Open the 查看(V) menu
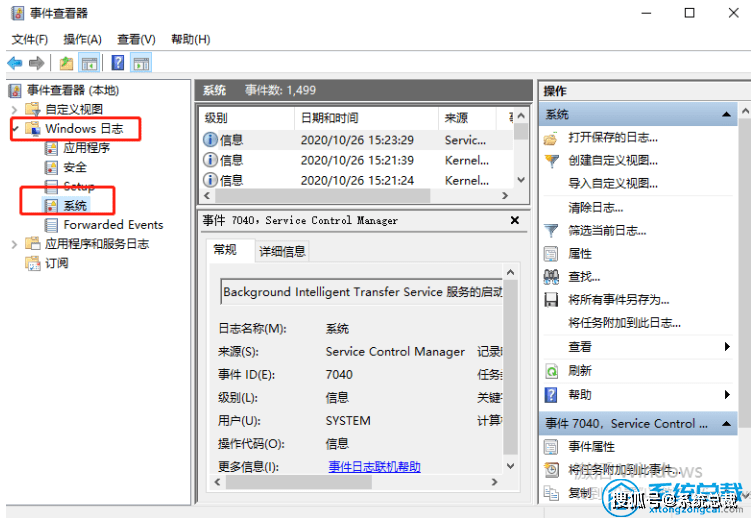 click(x=136, y=39)
